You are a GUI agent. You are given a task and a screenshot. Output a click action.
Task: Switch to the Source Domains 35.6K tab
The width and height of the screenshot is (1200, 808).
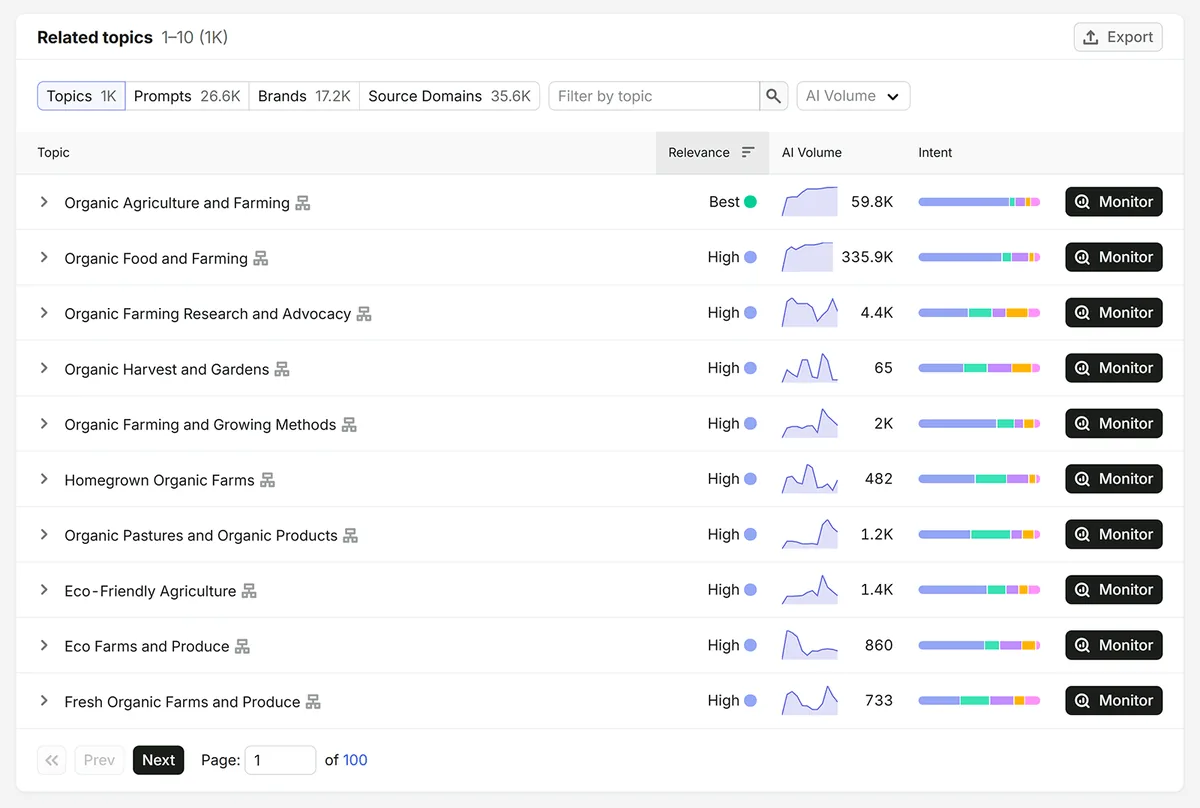[x=449, y=96]
